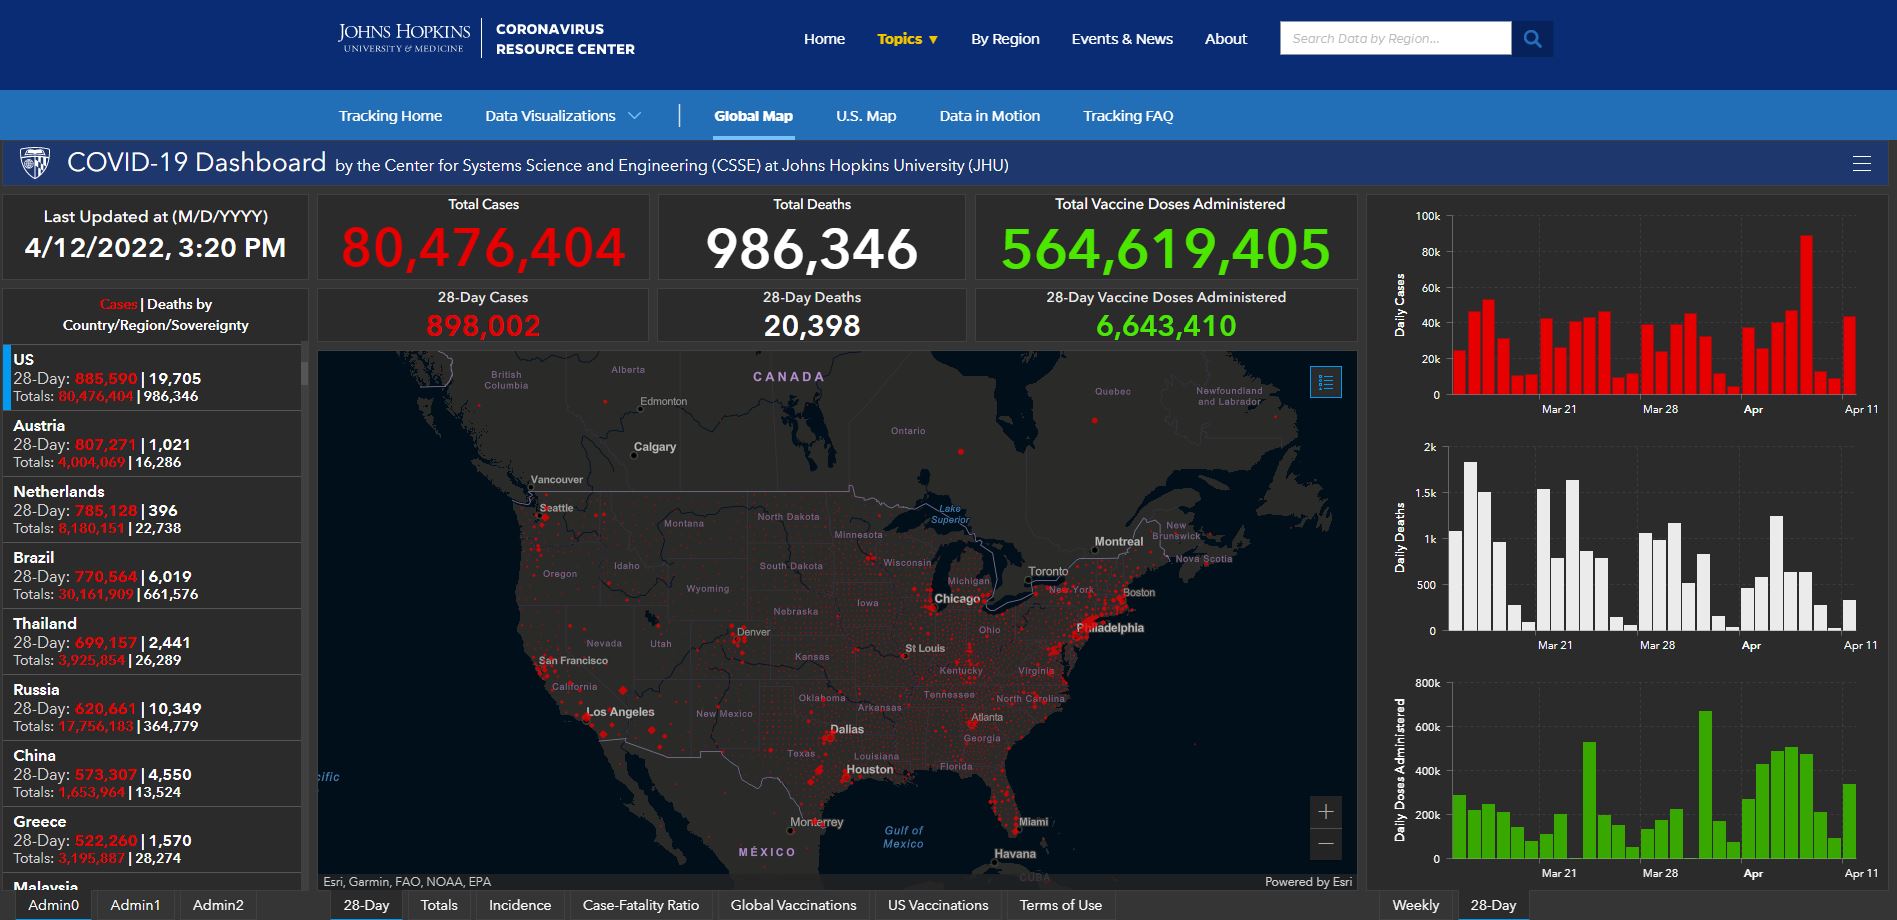Expand the Data Visualizations menu
1897x920 pixels.
pos(563,116)
